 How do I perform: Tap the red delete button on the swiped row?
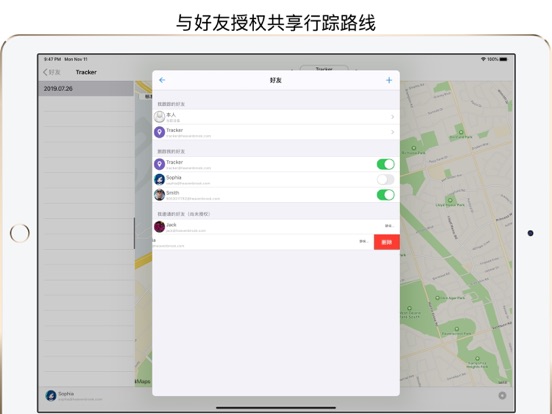point(387,242)
